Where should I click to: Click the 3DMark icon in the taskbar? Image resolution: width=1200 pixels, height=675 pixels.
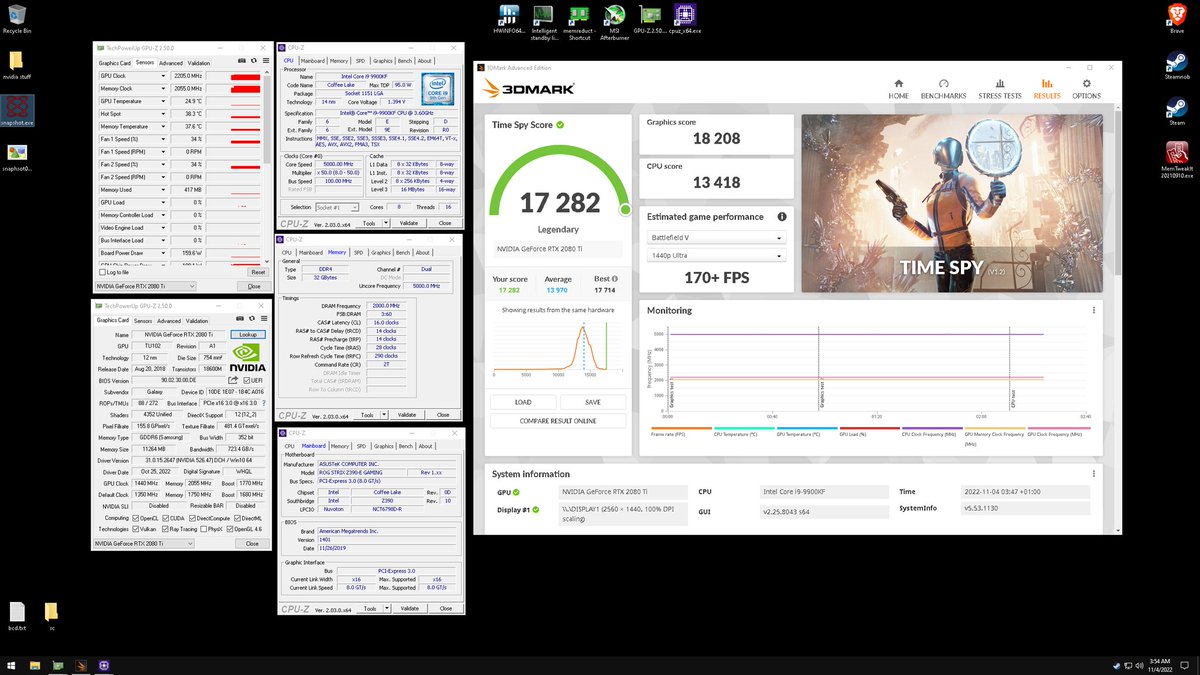click(x=81, y=664)
